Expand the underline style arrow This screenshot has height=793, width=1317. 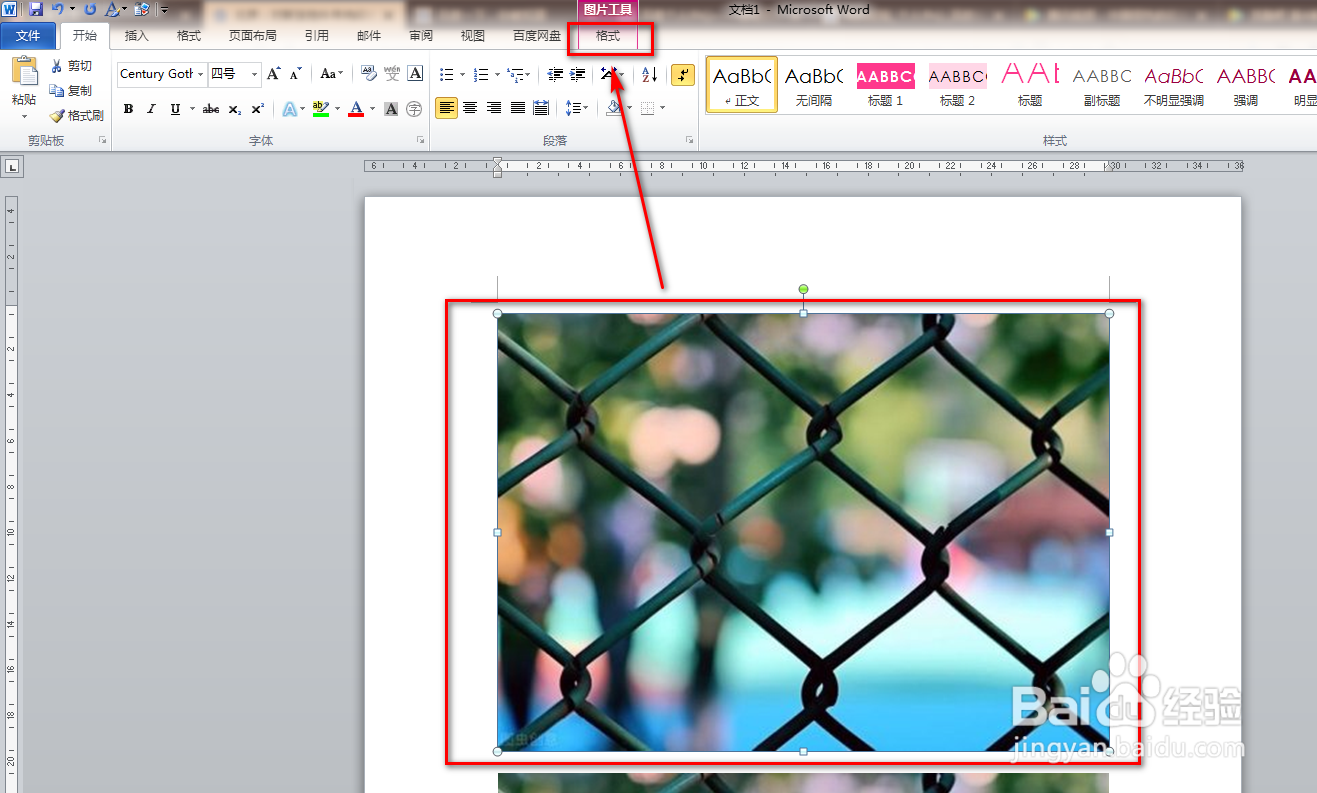click(x=192, y=109)
